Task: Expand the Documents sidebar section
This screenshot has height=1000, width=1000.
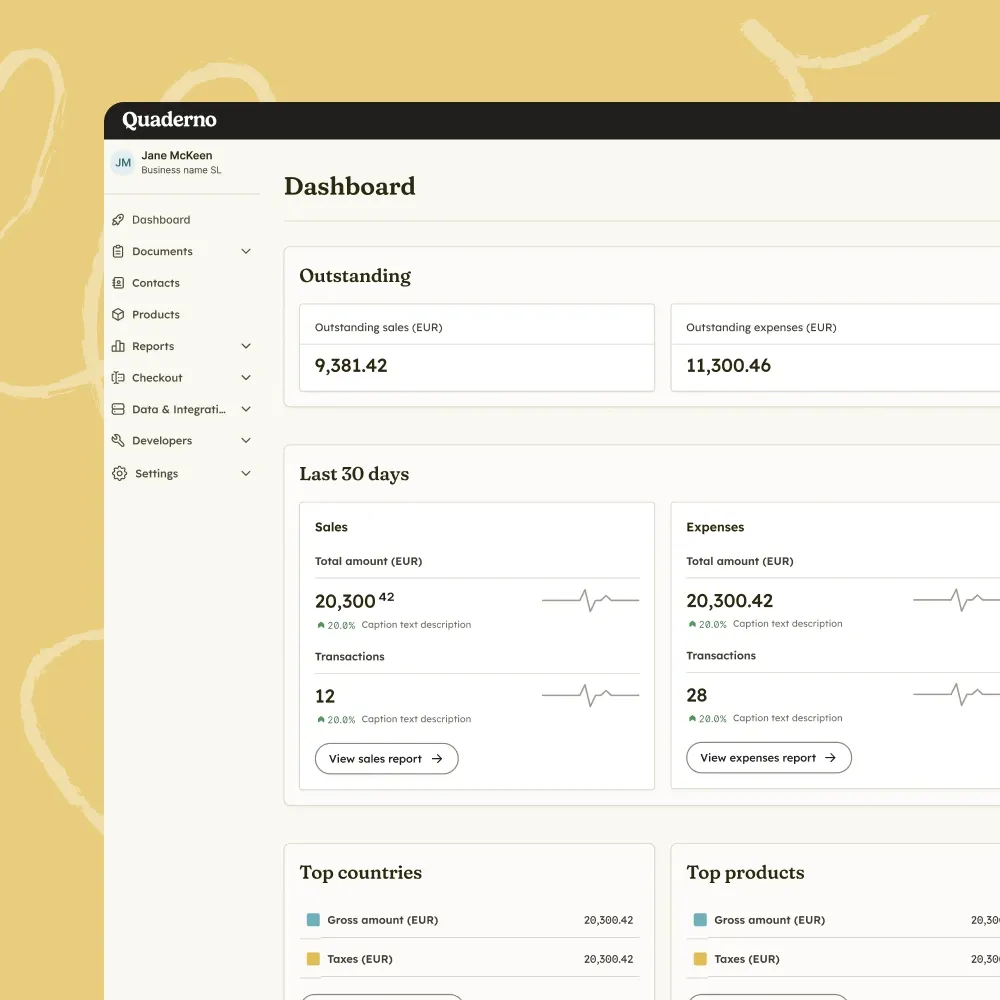Action: 245,251
